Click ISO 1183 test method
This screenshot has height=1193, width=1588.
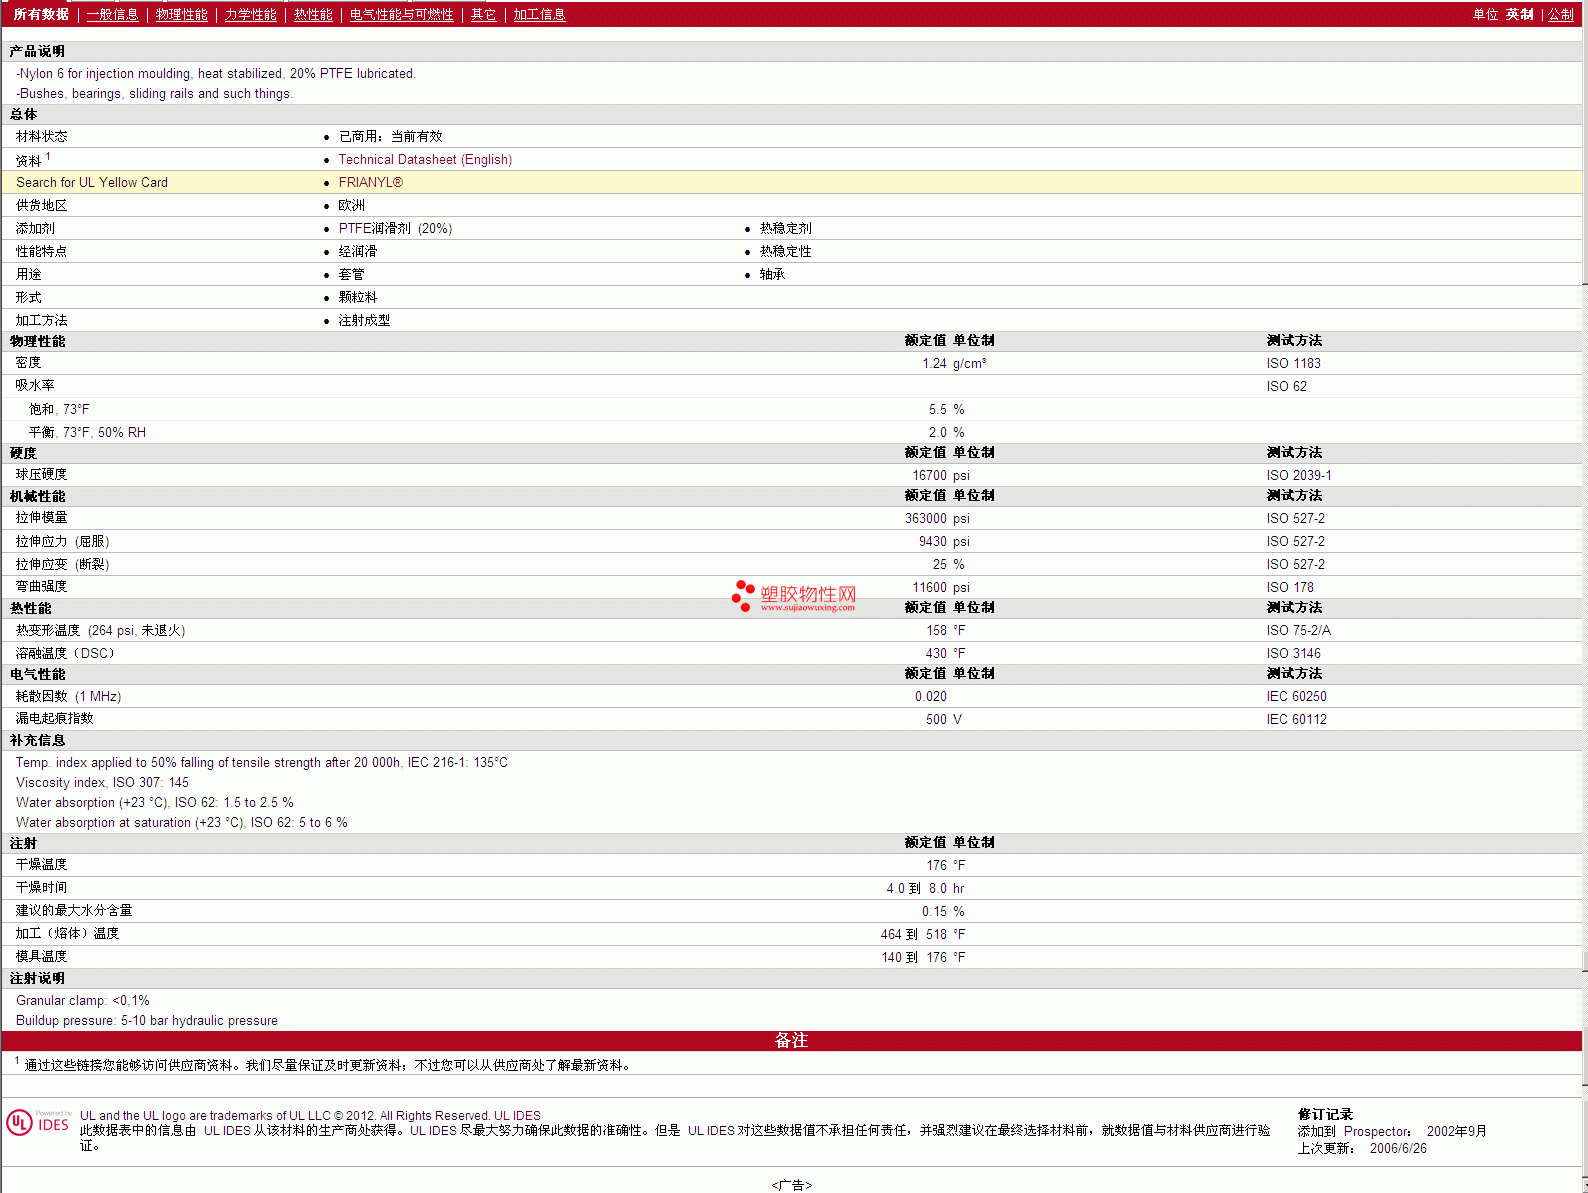pos(1293,364)
